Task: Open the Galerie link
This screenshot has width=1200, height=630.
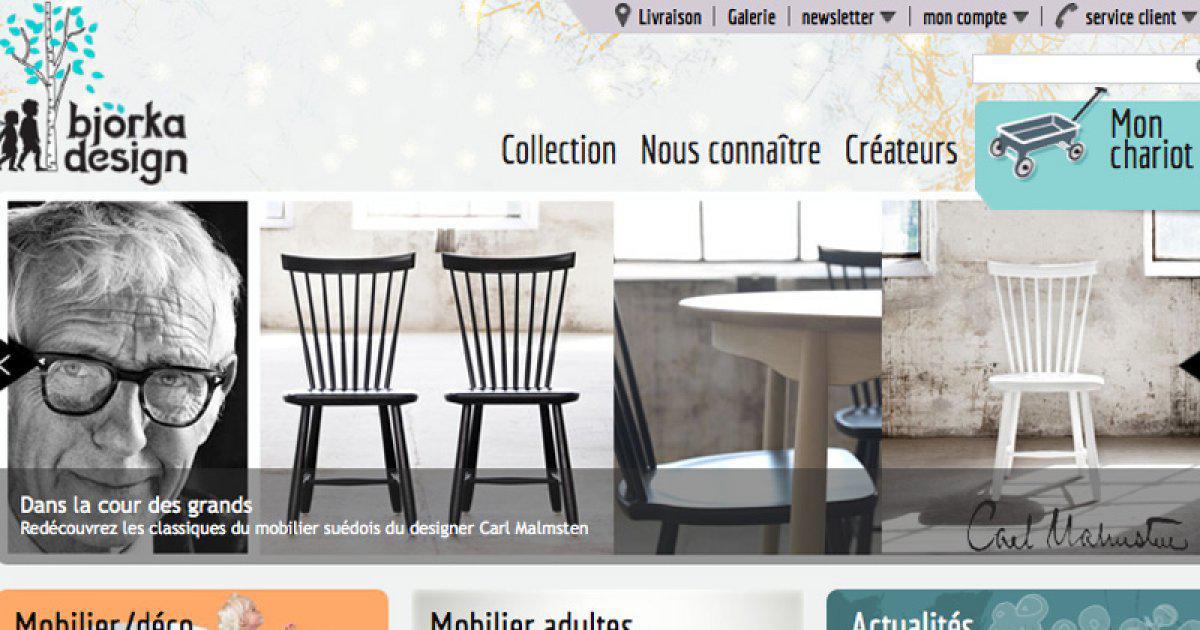Action: [x=752, y=17]
